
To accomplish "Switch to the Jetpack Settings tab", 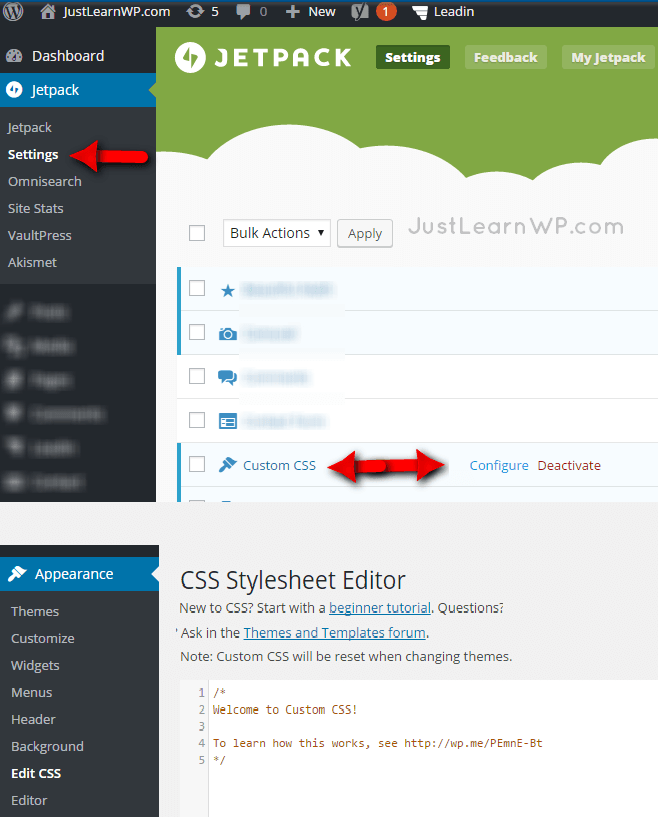I will click(413, 57).
